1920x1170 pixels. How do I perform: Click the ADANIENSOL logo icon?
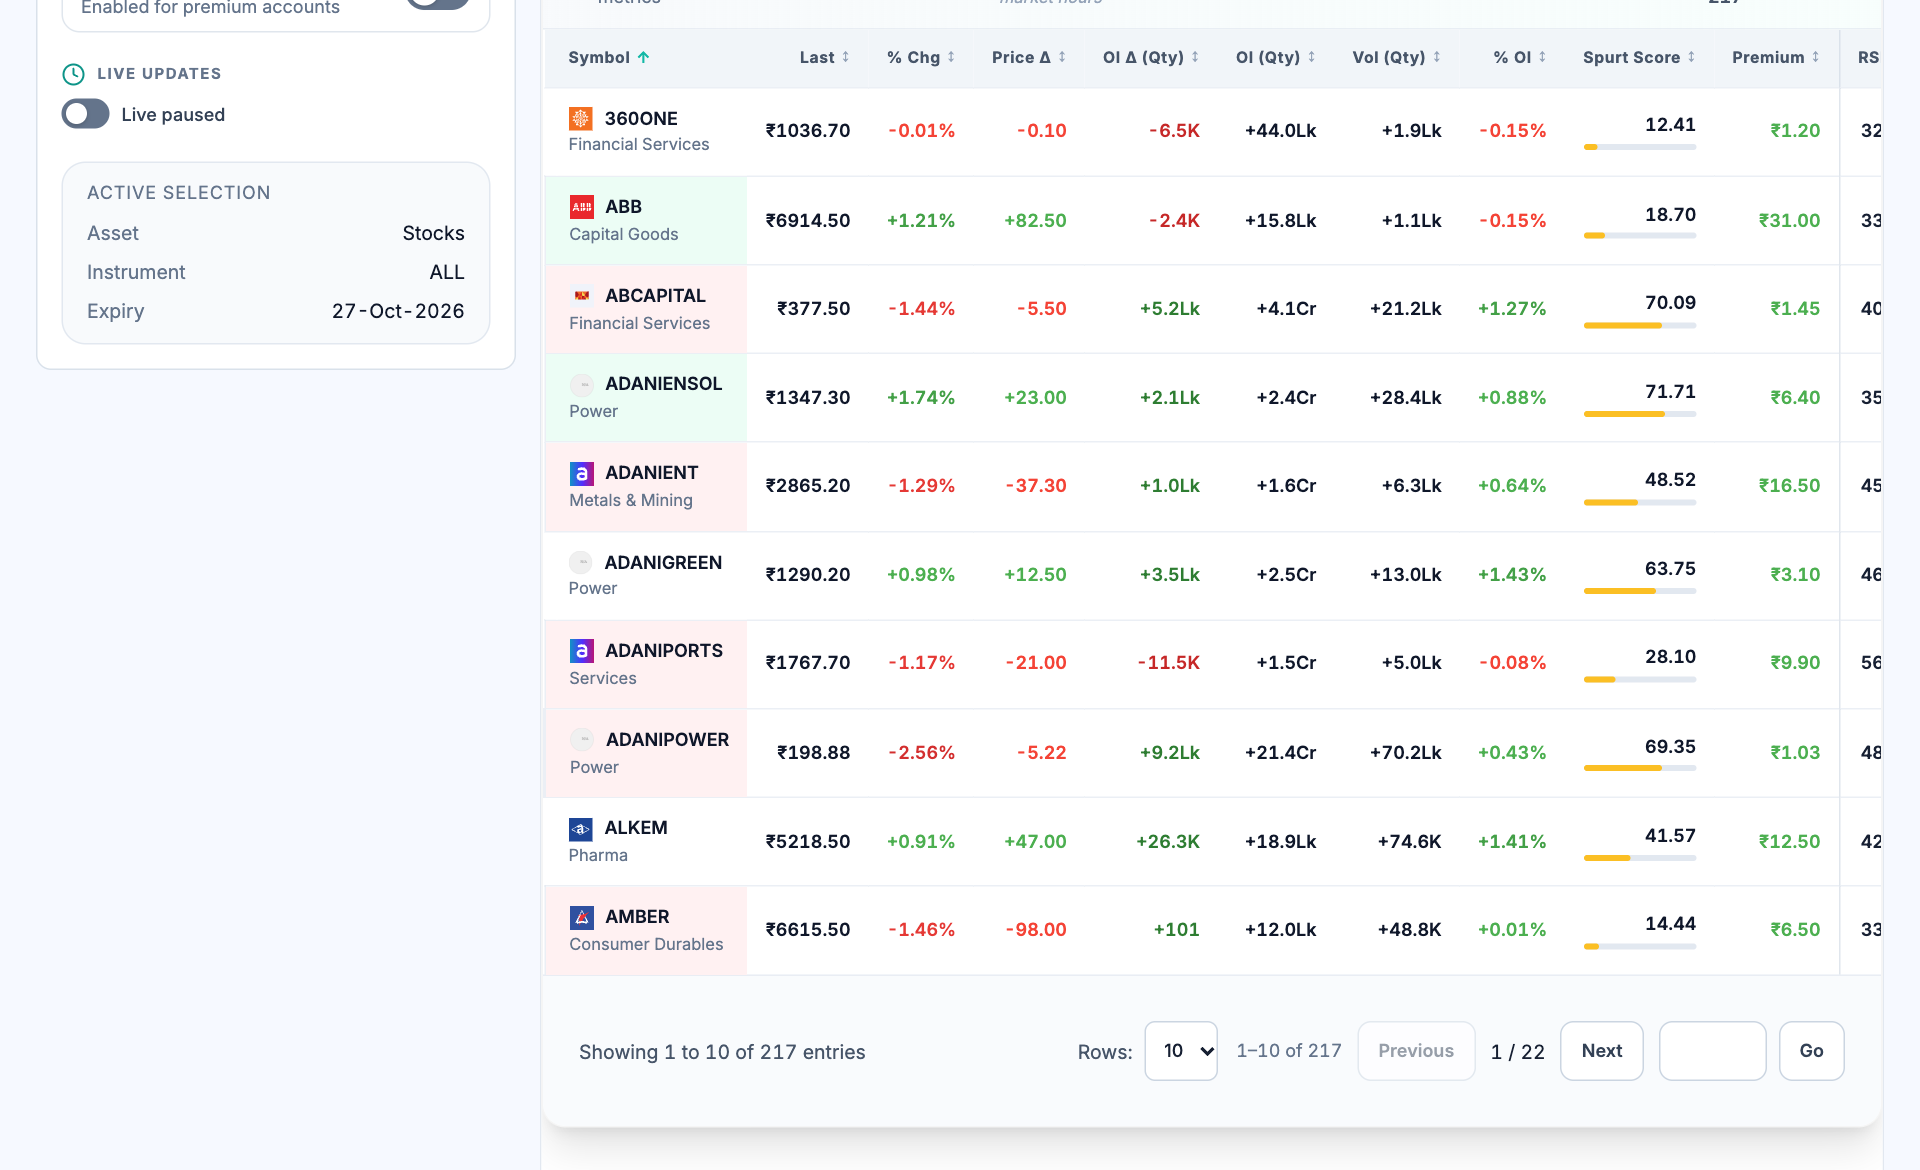coord(582,384)
